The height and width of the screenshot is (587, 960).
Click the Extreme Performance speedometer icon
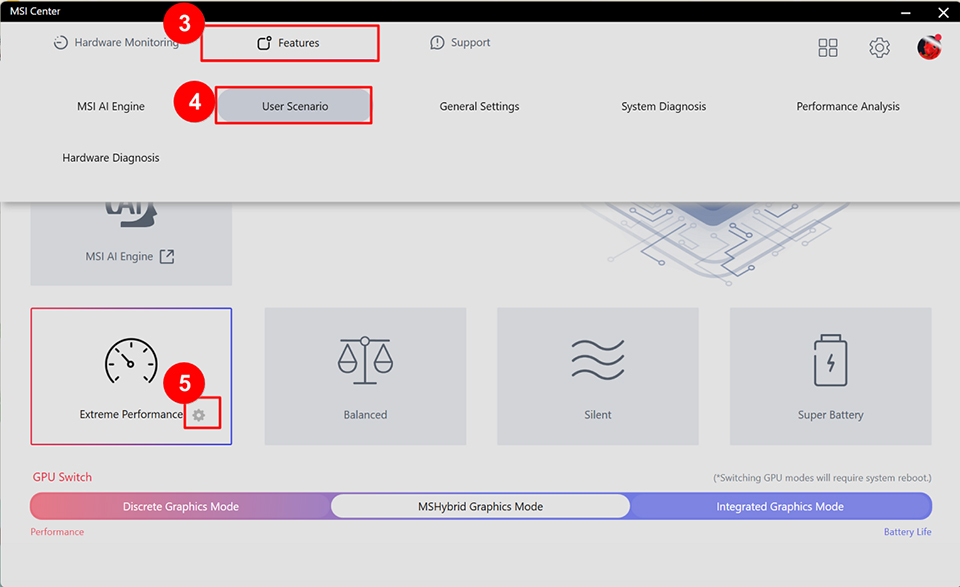131,361
